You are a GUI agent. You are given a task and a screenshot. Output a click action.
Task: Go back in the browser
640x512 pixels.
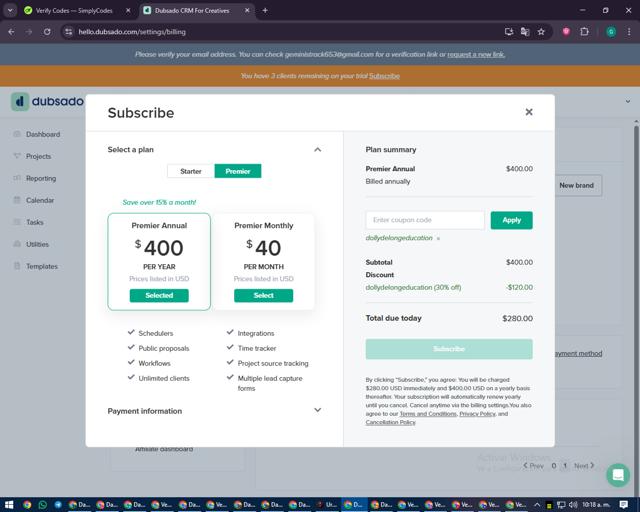coord(11,32)
